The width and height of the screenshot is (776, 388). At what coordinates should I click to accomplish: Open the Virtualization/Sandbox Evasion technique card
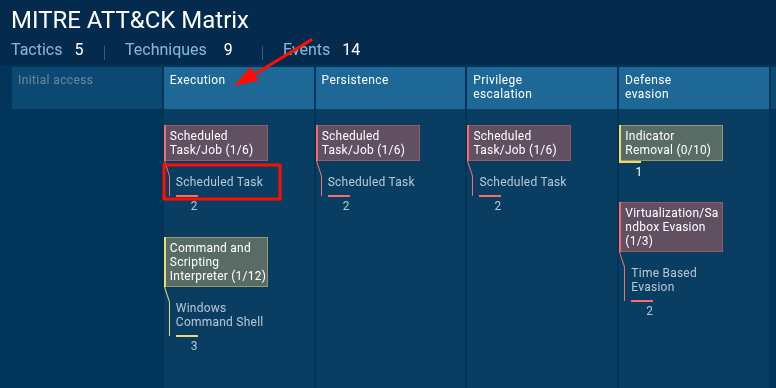(671, 227)
